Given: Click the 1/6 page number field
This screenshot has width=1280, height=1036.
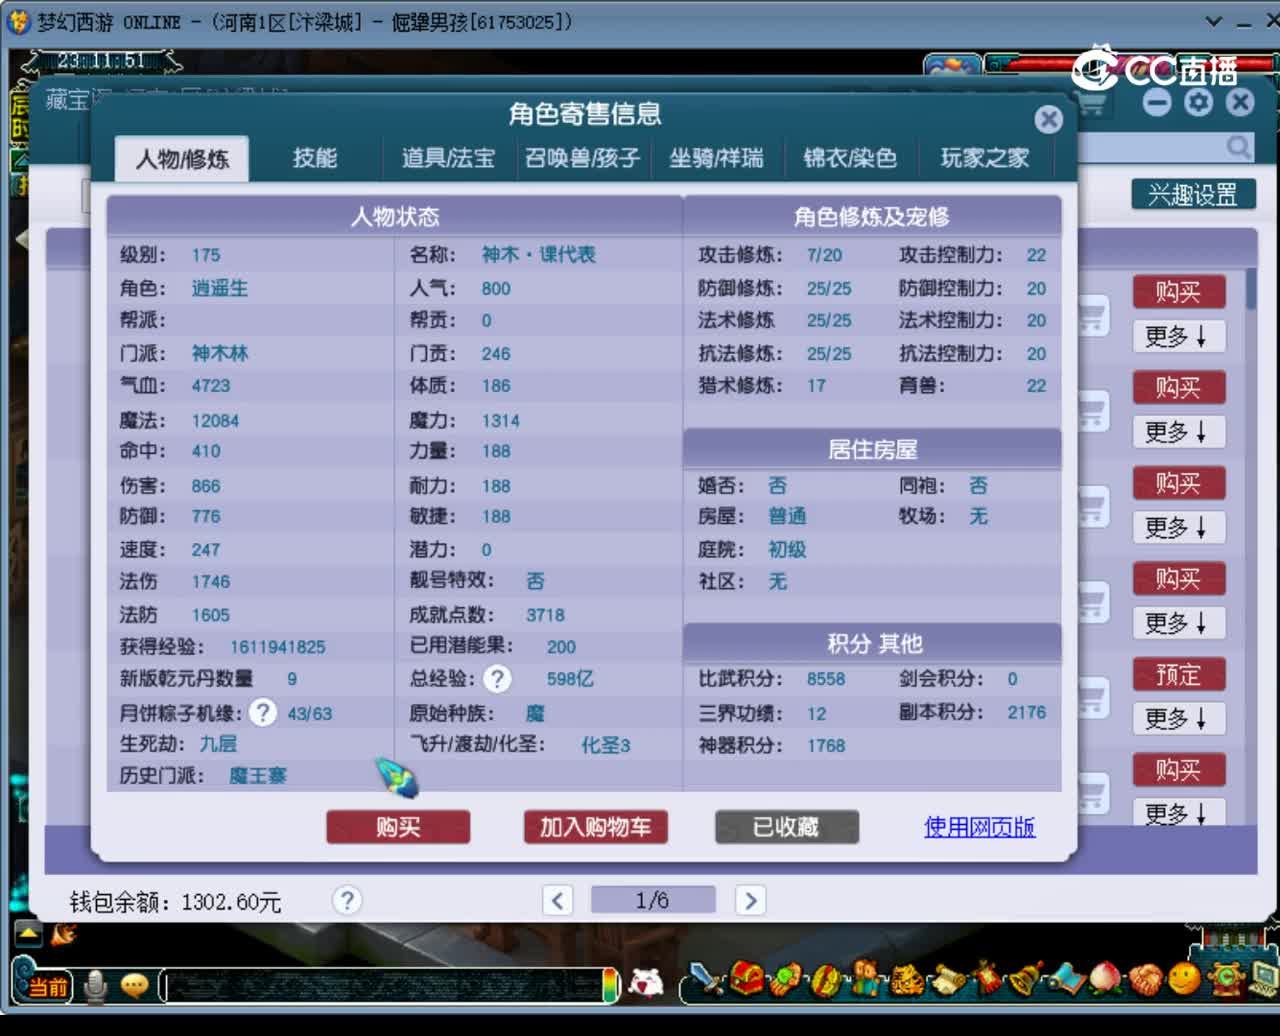Looking at the screenshot, I should pos(653,900).
